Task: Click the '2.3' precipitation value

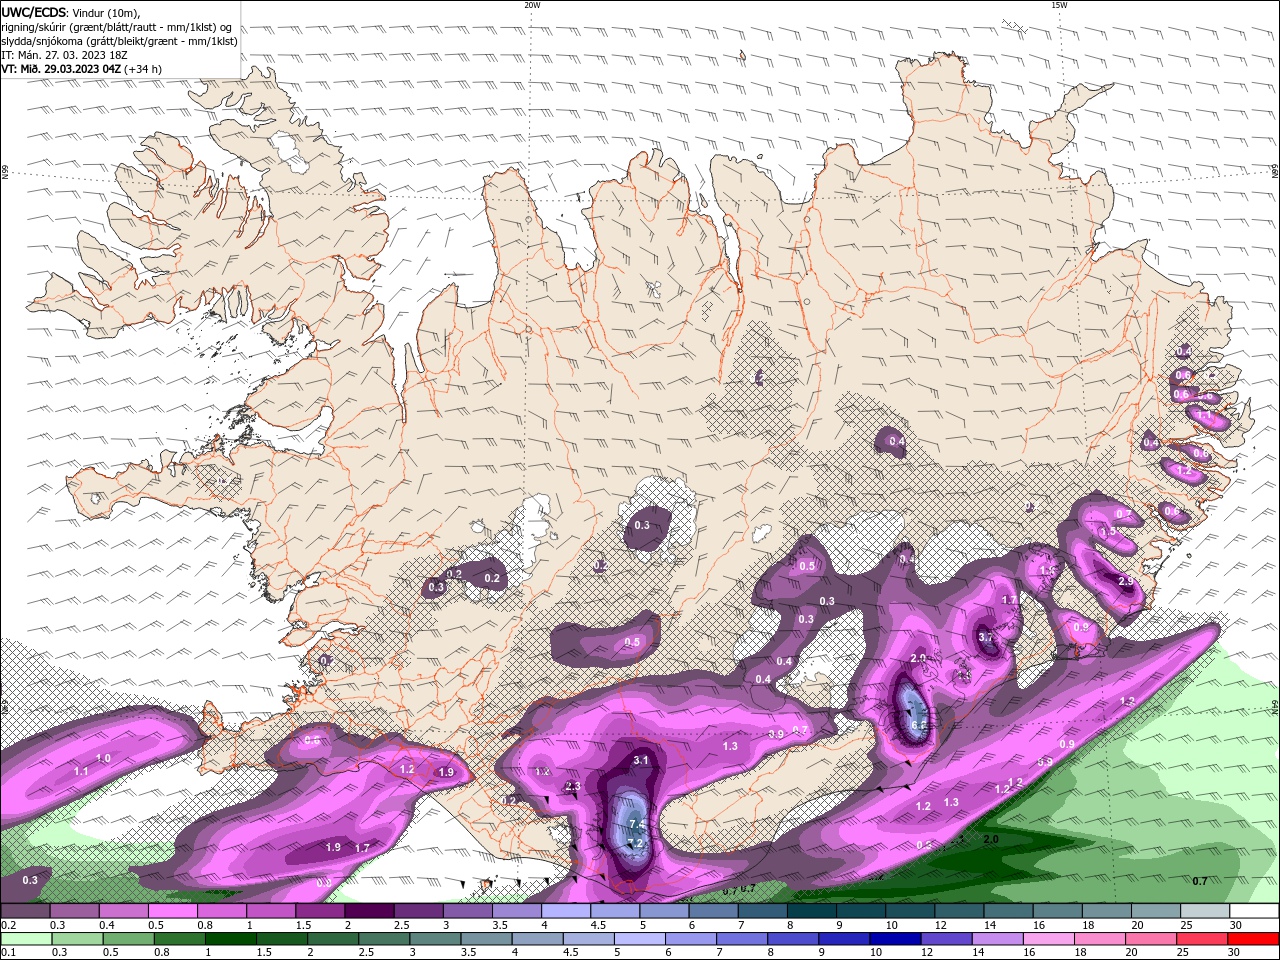Action: [573, 787]
